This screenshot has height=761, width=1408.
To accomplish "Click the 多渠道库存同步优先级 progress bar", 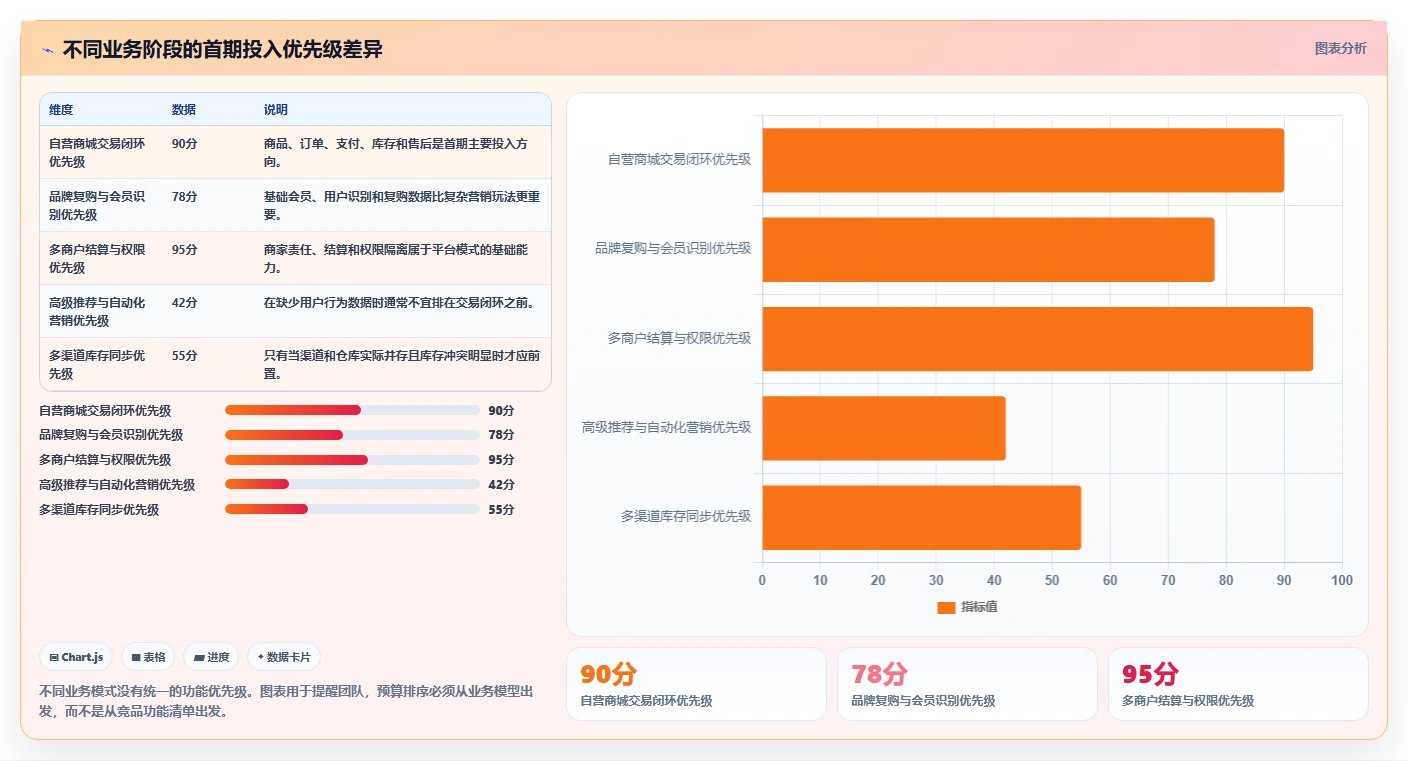I will 352,509.
